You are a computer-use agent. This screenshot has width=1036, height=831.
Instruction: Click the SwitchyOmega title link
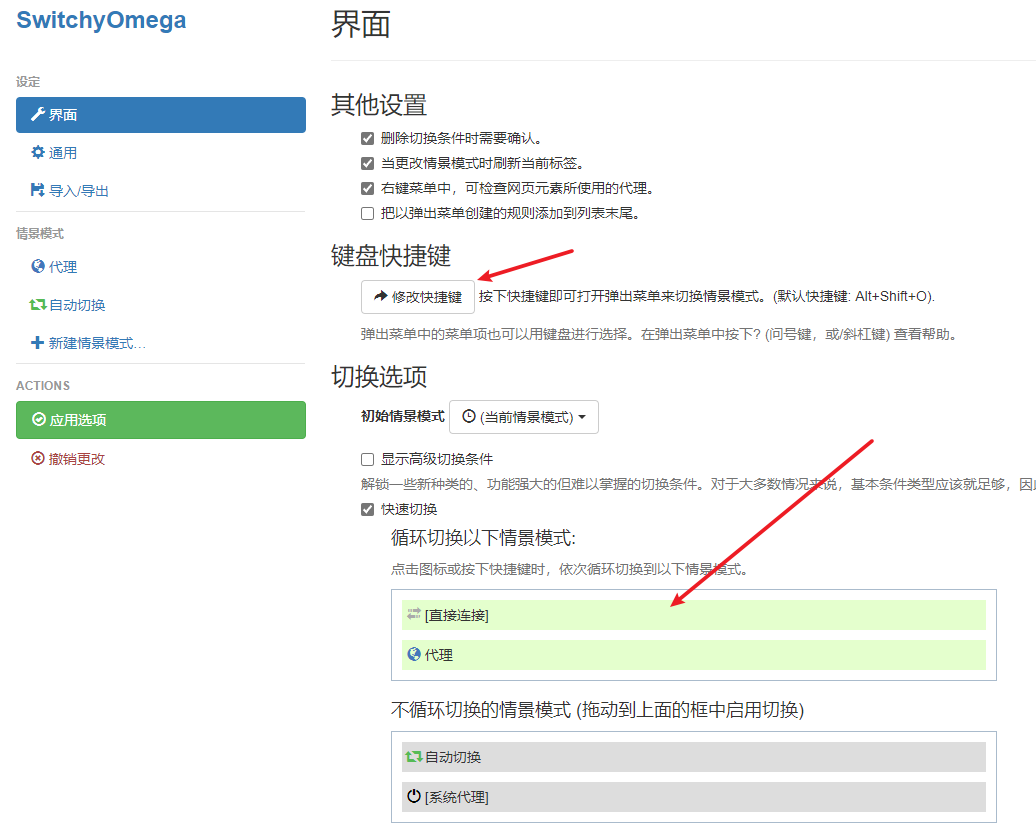coord(101,20)
